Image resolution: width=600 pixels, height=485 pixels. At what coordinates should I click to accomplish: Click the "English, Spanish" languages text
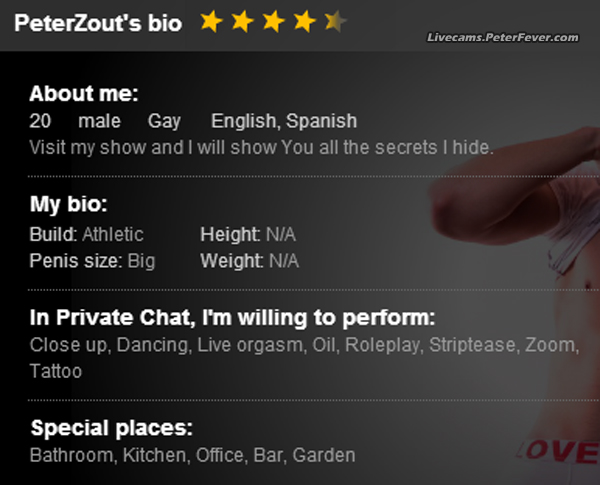coord(283,121)
